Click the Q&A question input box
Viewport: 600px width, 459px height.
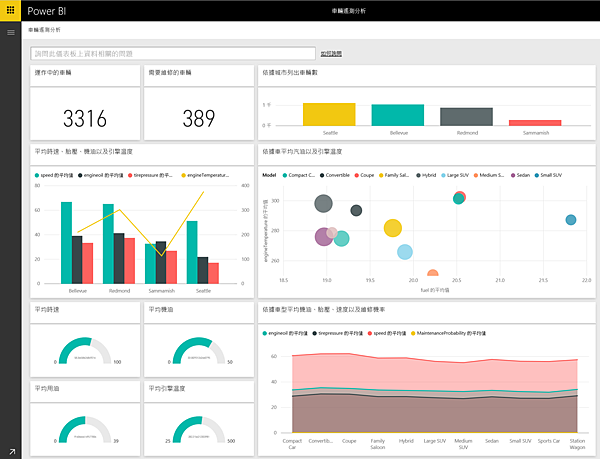pyautogui.click(x=173, y=54)
